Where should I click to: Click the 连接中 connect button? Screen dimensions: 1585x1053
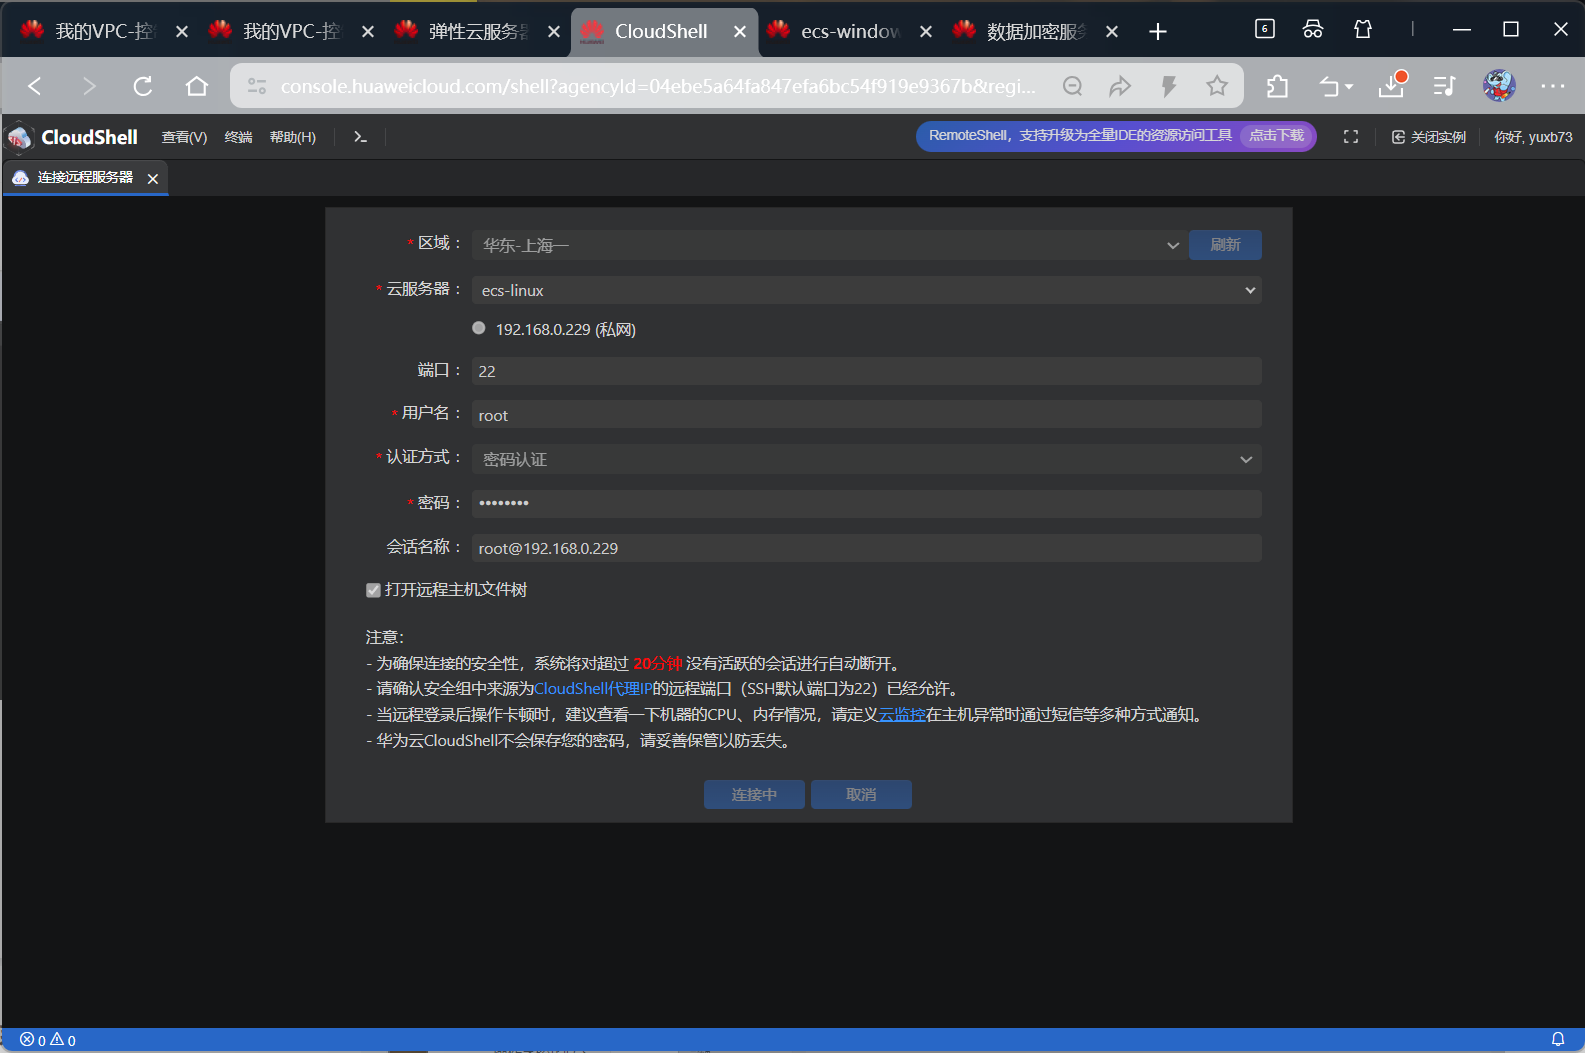(754, 795)
